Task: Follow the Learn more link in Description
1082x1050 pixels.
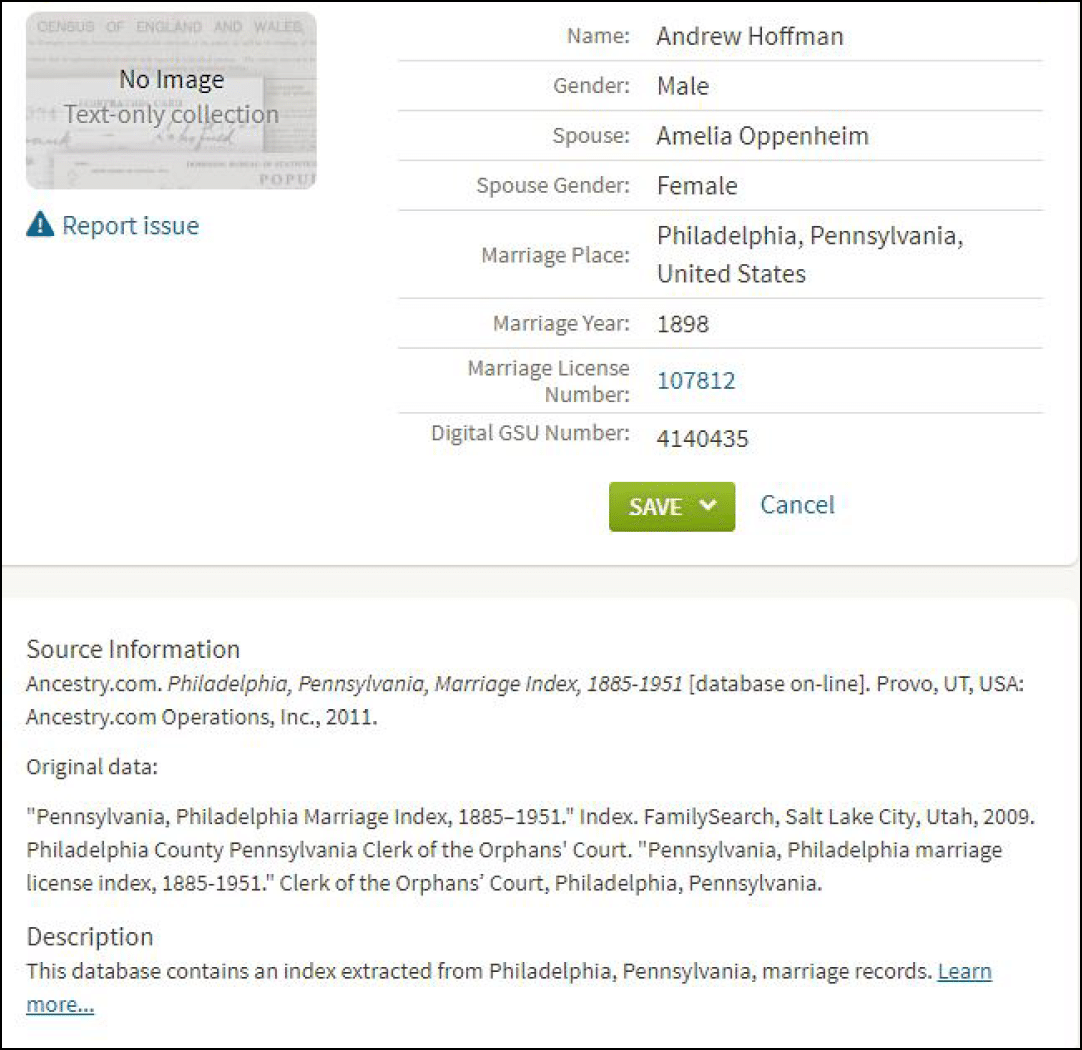Action: pyautogui.click(x=964, y=971)
